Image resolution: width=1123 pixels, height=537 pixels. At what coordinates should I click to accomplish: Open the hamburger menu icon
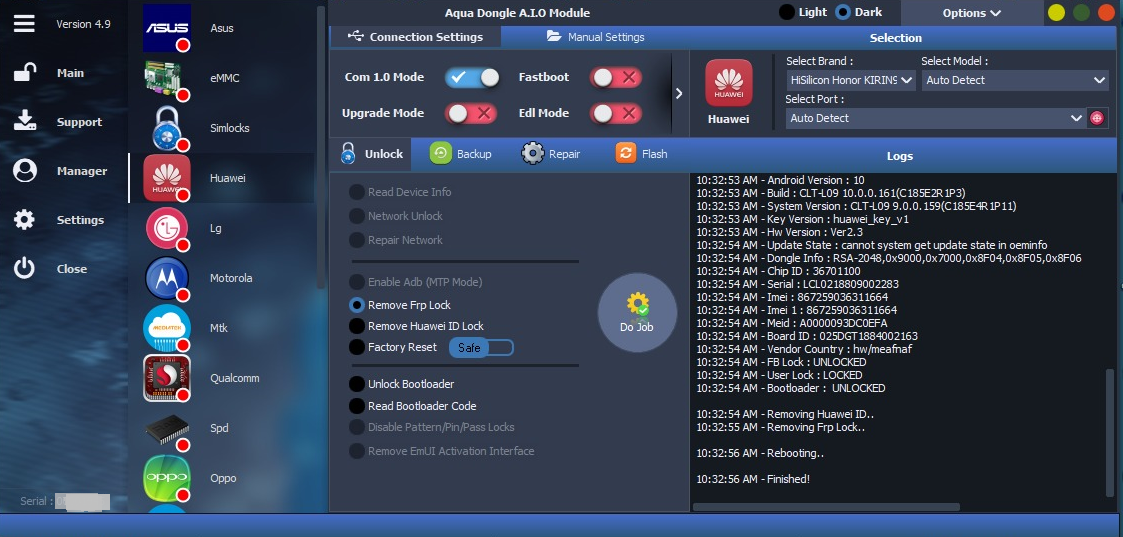[x=24, y=24]
